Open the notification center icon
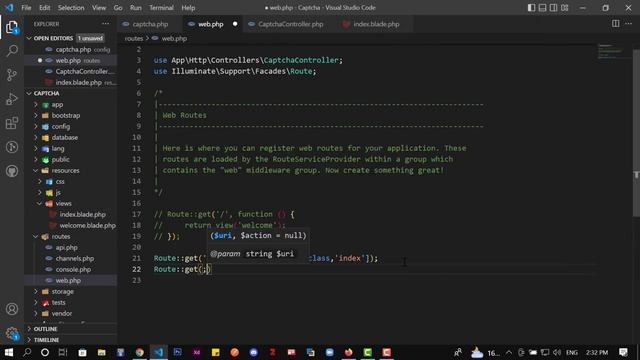 tap(623, 352)
